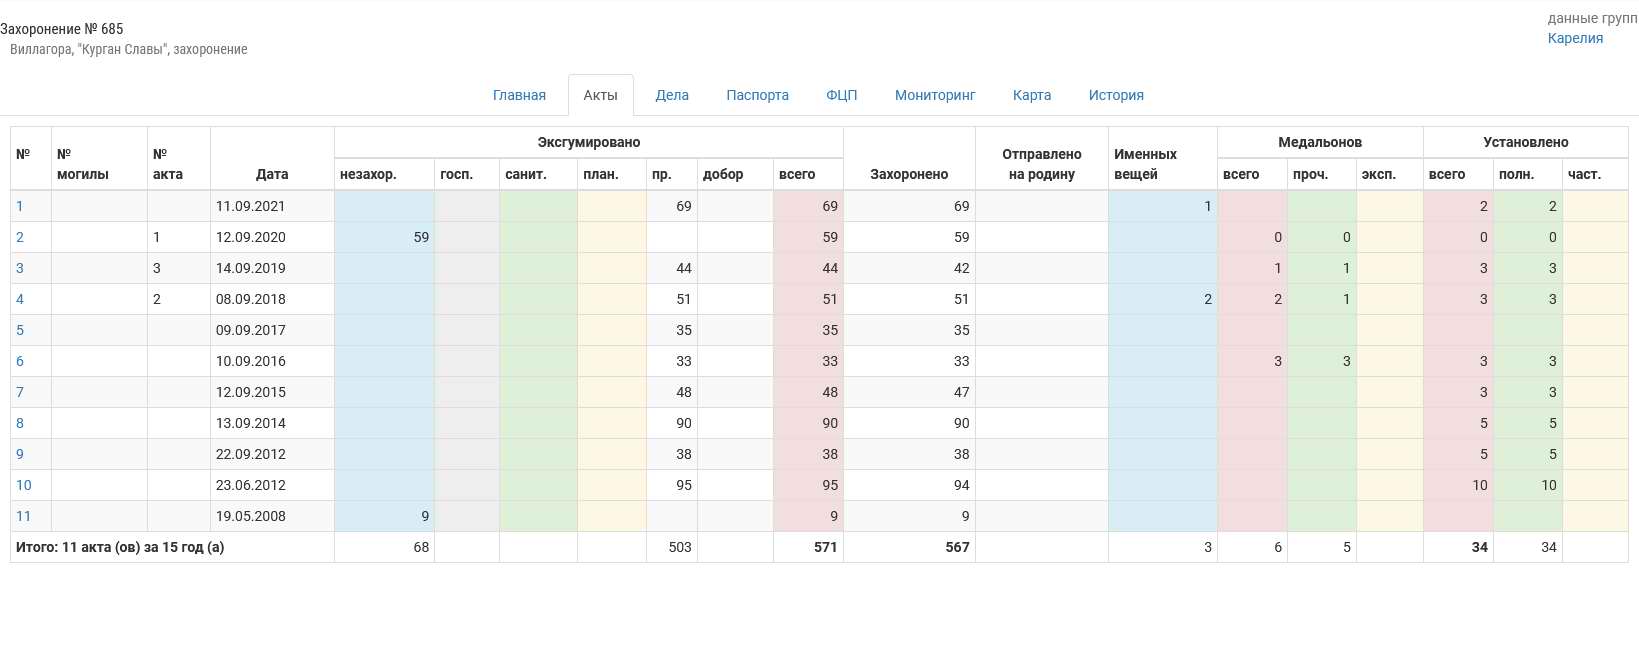Go to the ФЦП tab
1639x652 pixels.
841,95
